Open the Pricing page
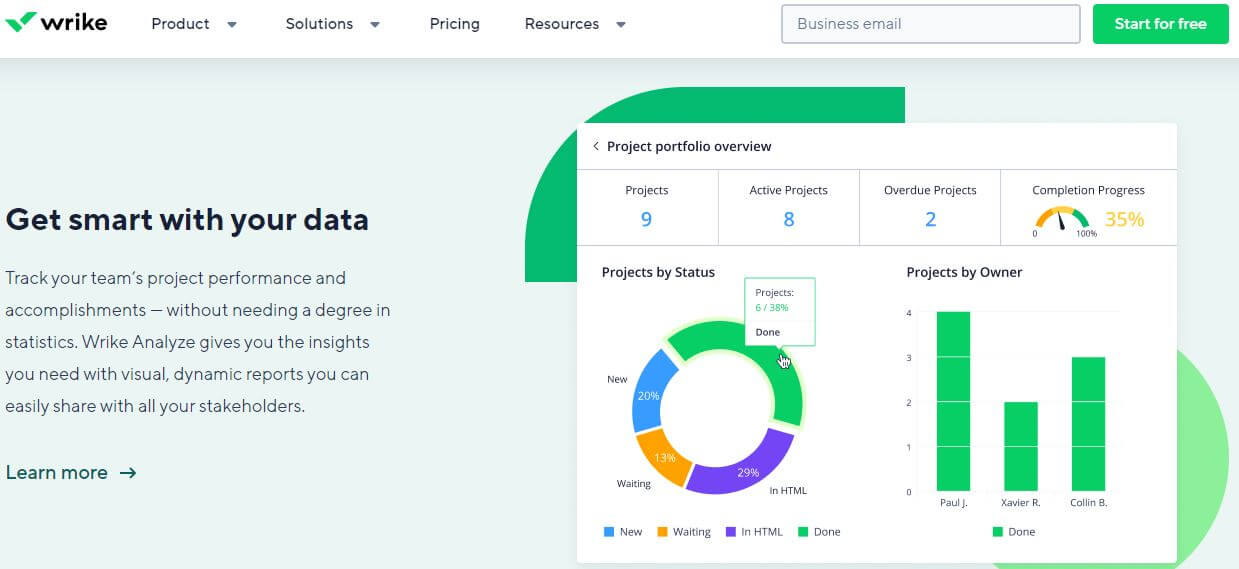The height and width of the screenshot is (569, 1239). pyautogui.click(x=454, y=24)
